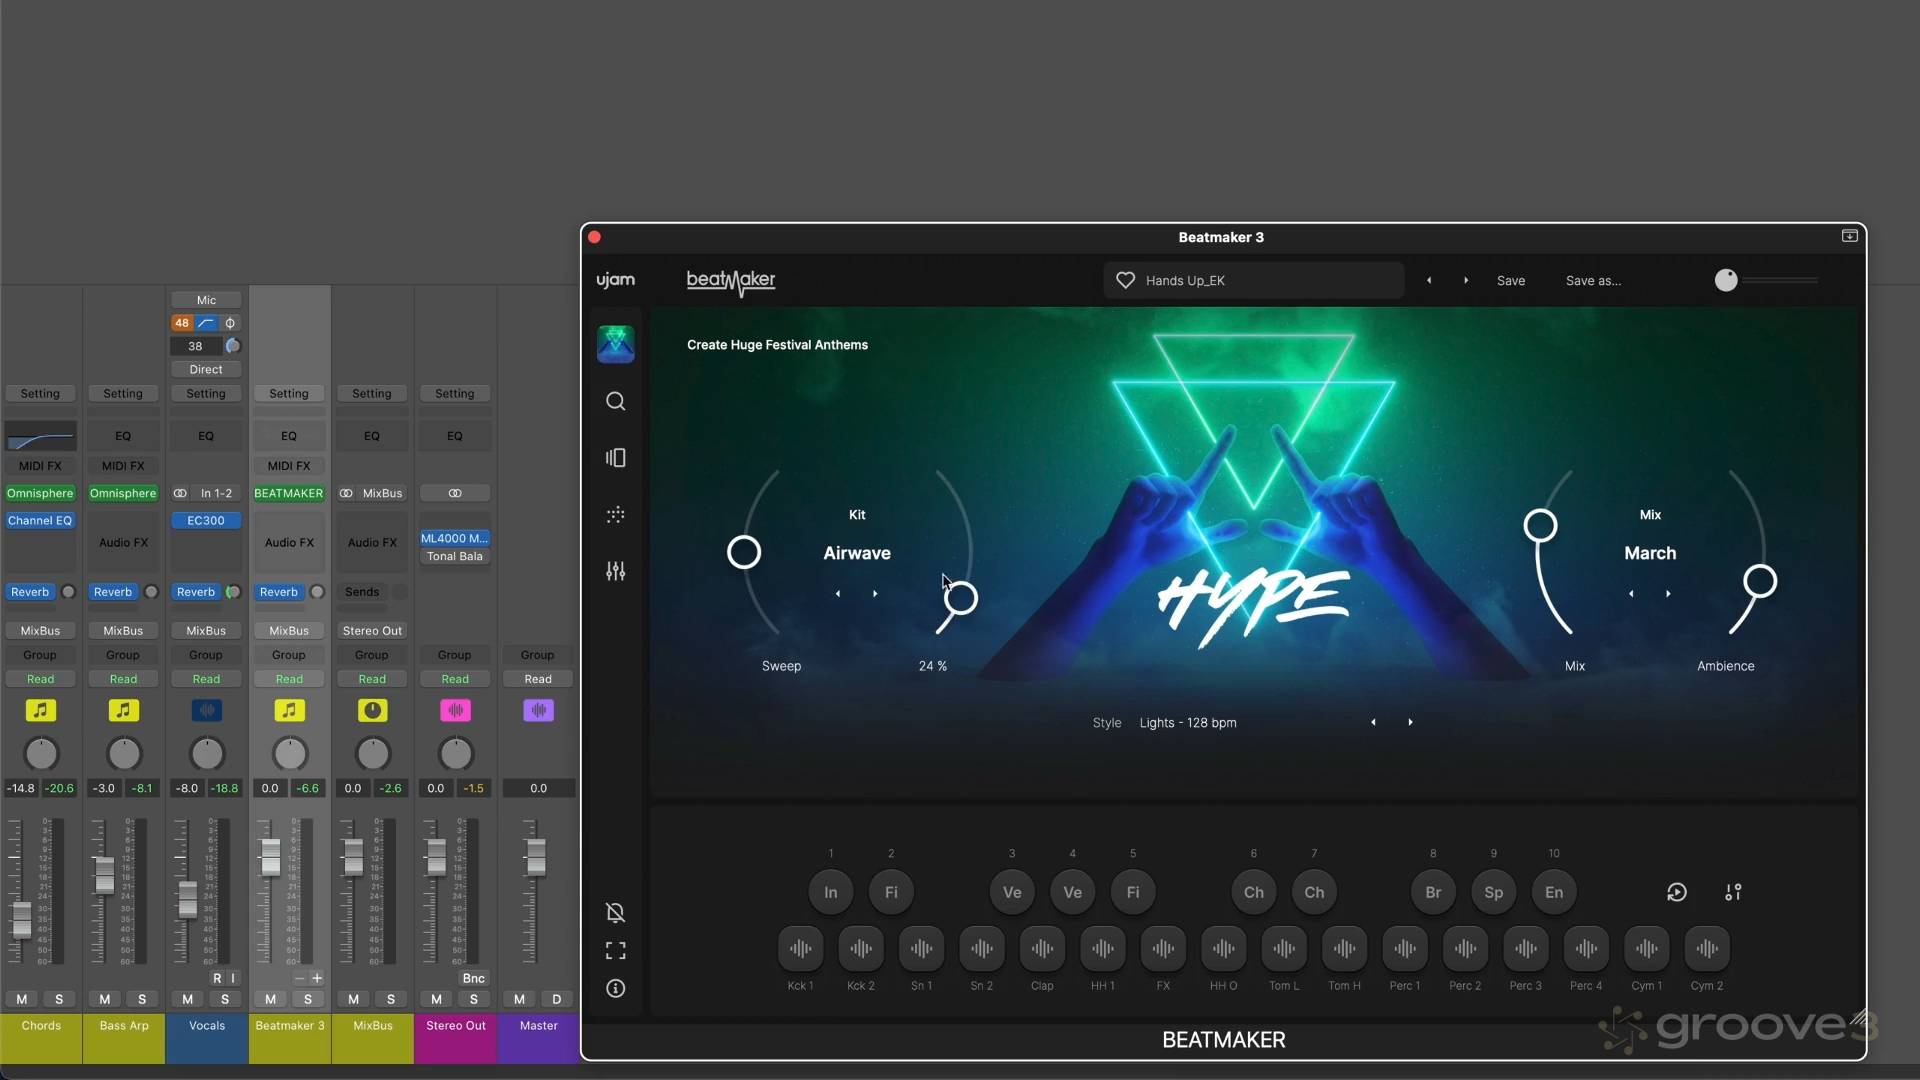Open Setting menu on Chords channel
The image size is (1920, 1080).
coord(40,394)
